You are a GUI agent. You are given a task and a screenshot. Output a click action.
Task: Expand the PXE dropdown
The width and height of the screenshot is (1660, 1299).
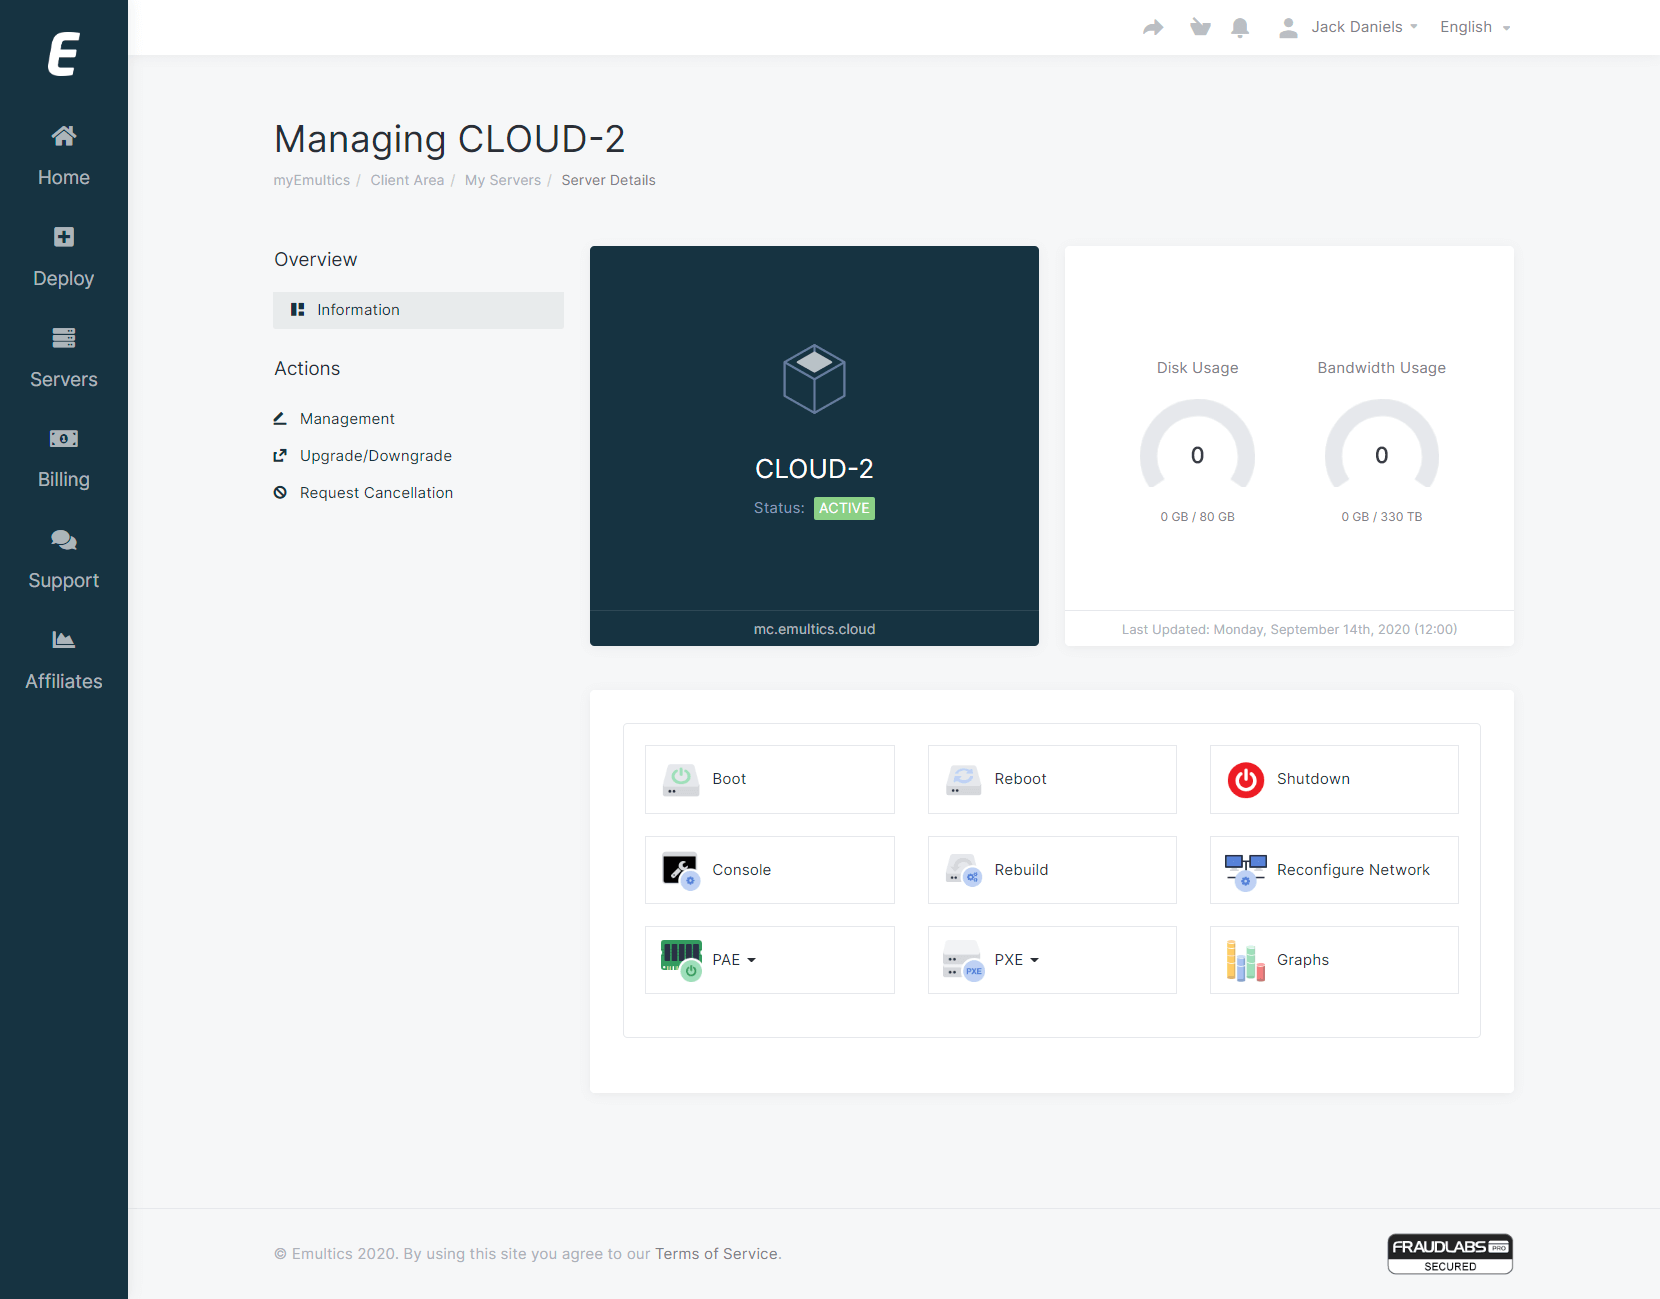click(1016, 960)
